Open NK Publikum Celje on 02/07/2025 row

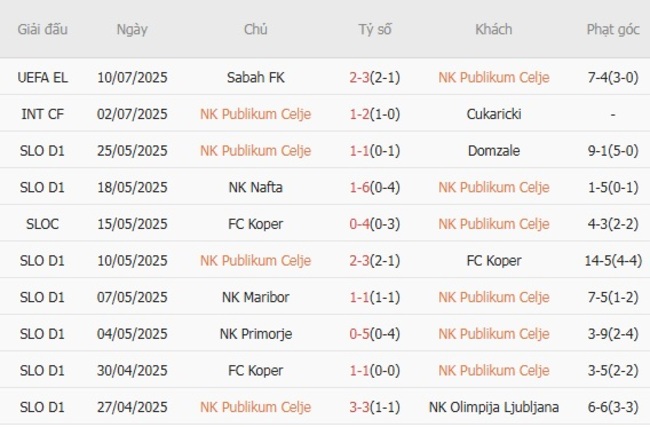pyautogui.click(x=255, y=114)
